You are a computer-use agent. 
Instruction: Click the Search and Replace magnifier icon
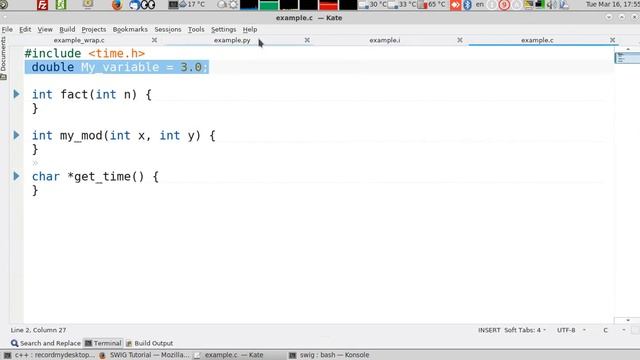point(14,343)
